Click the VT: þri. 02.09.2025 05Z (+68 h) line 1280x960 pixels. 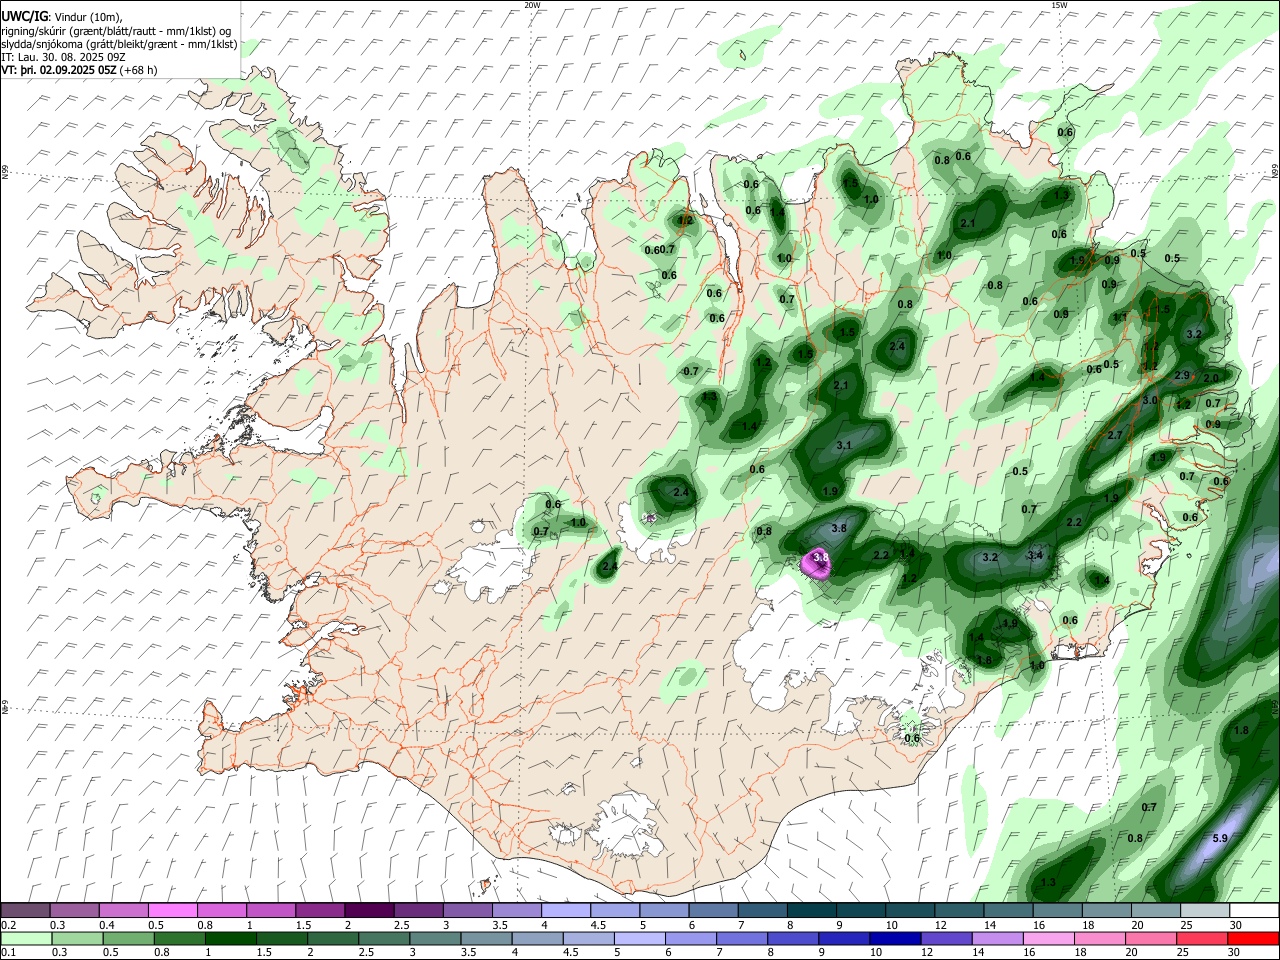79,70
